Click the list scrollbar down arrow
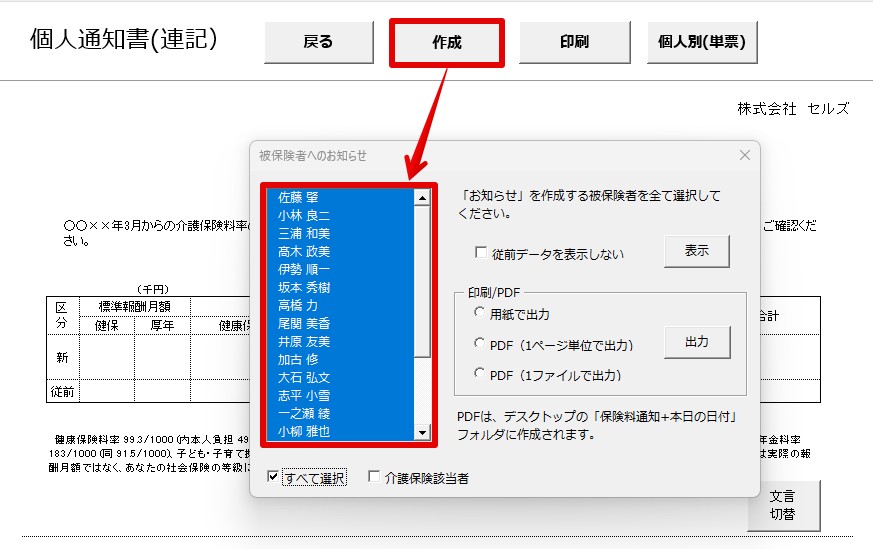873x549 pixels. click(x=422, y=433)
